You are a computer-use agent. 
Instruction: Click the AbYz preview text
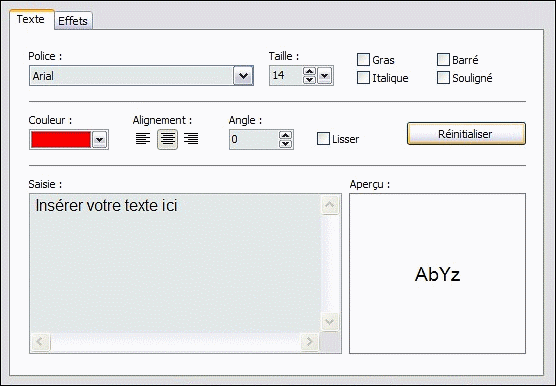click(x=438, y=274)
